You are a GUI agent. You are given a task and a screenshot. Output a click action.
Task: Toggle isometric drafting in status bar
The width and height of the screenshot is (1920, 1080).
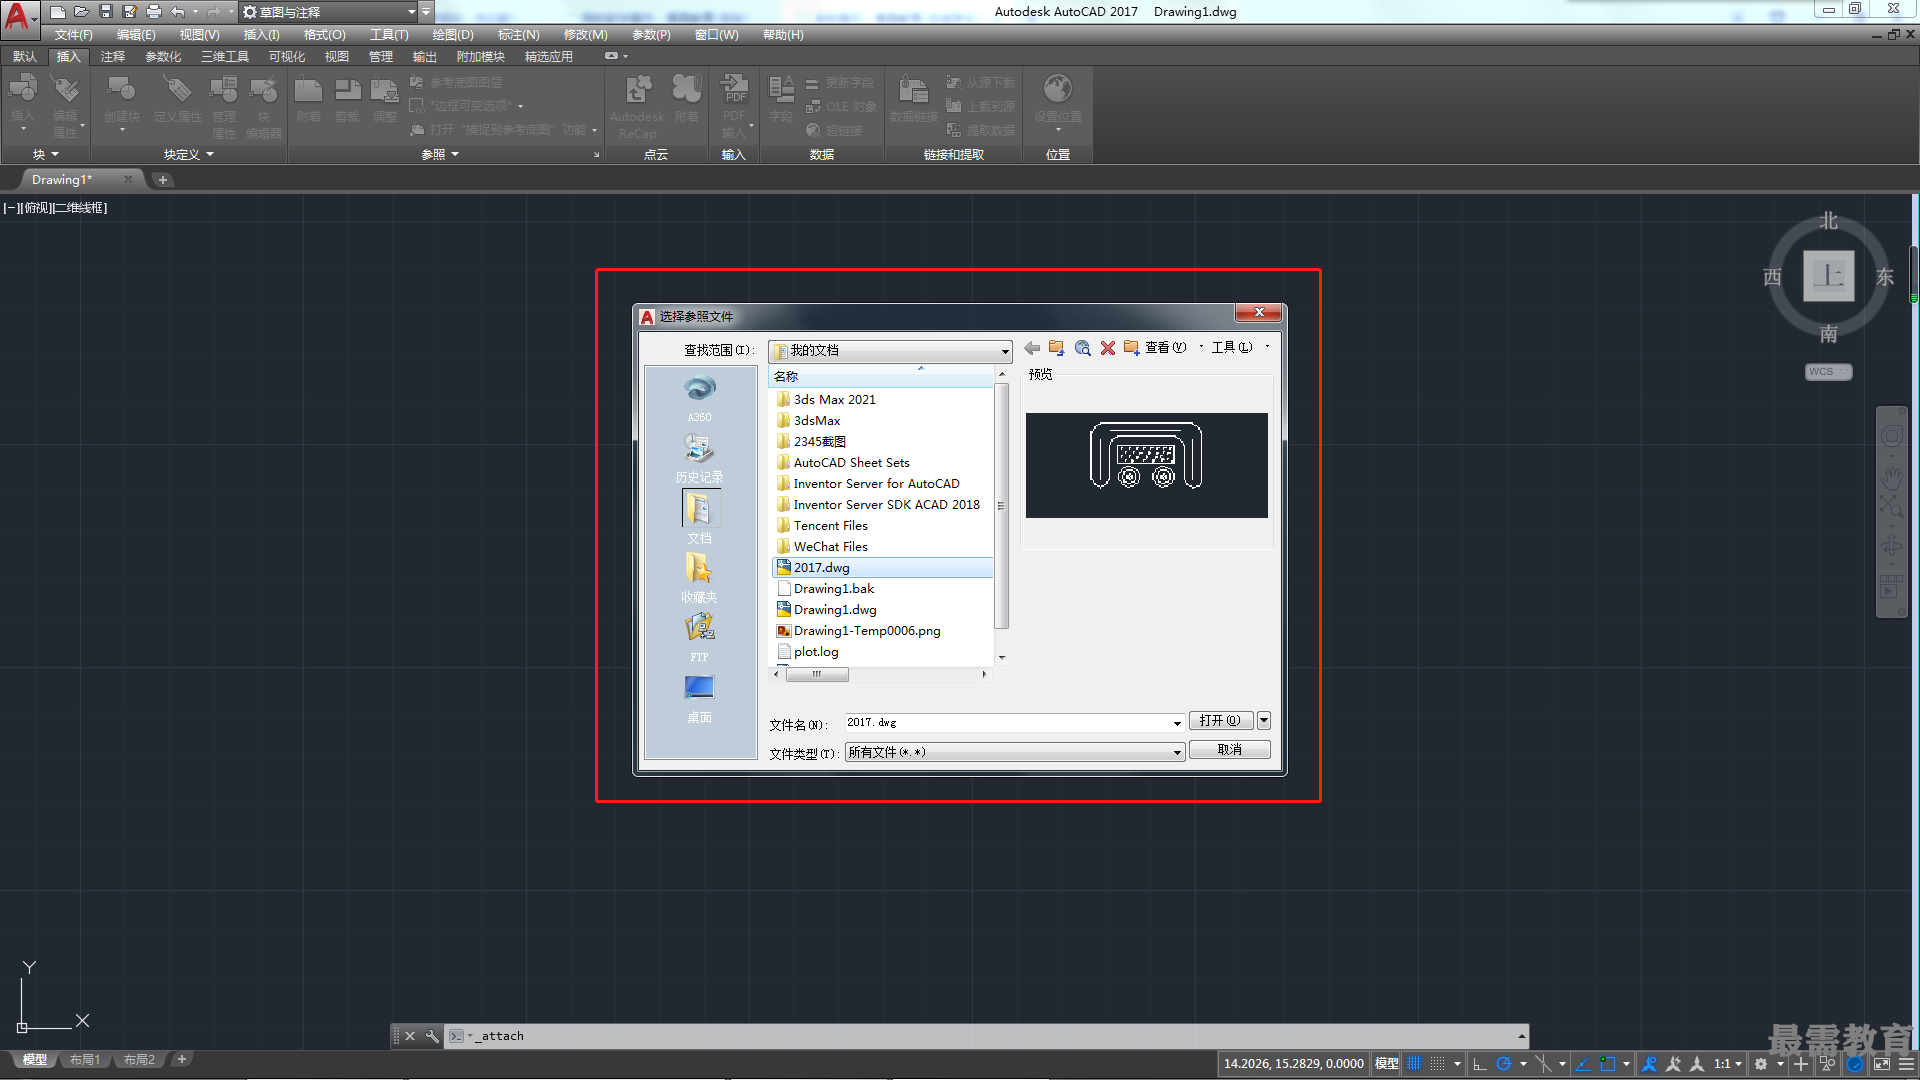pos(1543,1064)
